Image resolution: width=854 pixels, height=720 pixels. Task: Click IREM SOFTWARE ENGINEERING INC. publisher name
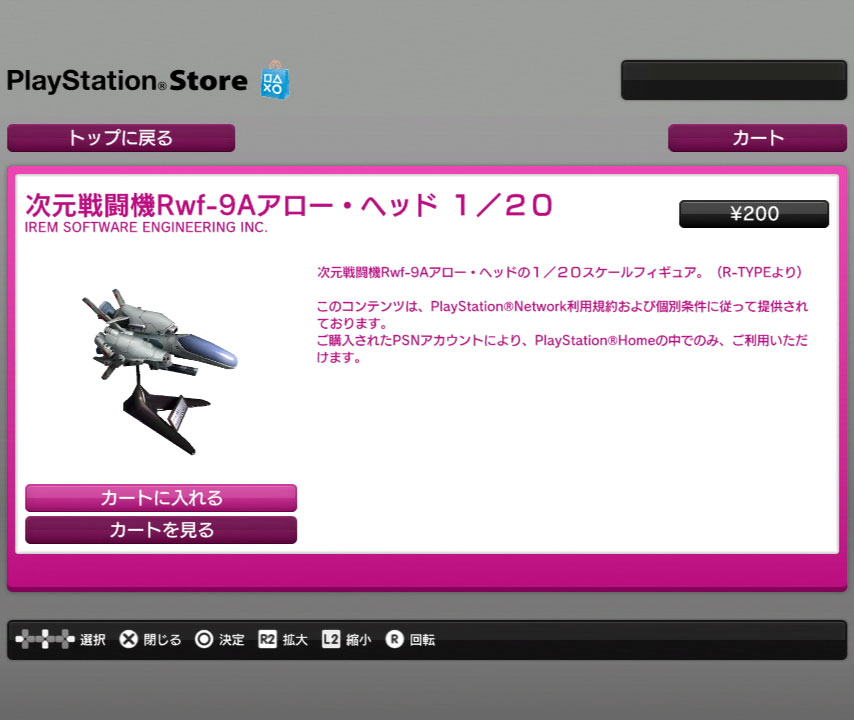(146, 228)
